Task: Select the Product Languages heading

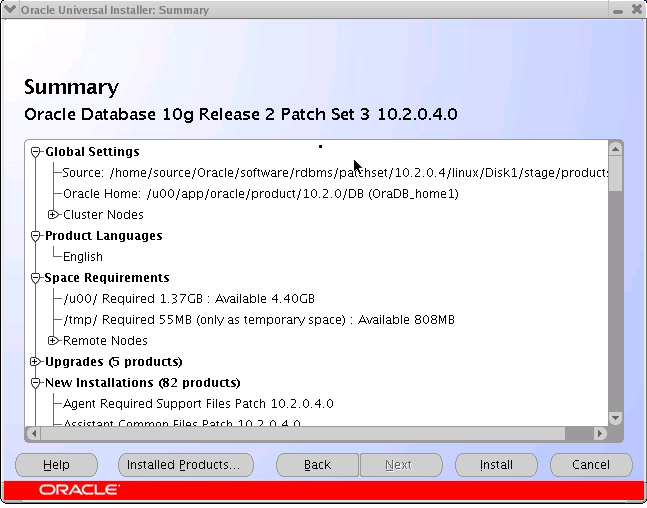Action: click(104, 236)
